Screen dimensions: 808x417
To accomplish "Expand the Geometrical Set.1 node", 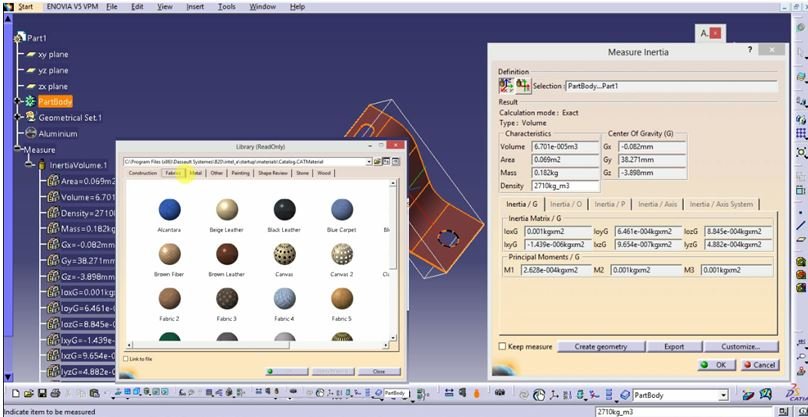I will [19, 117].
